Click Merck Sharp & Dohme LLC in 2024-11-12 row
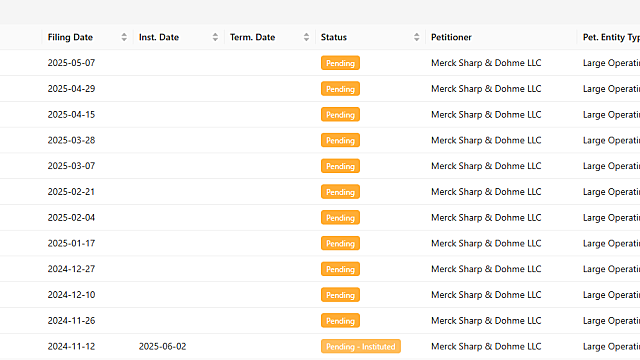This screenshot has height=360, width=640. (486, 346)
